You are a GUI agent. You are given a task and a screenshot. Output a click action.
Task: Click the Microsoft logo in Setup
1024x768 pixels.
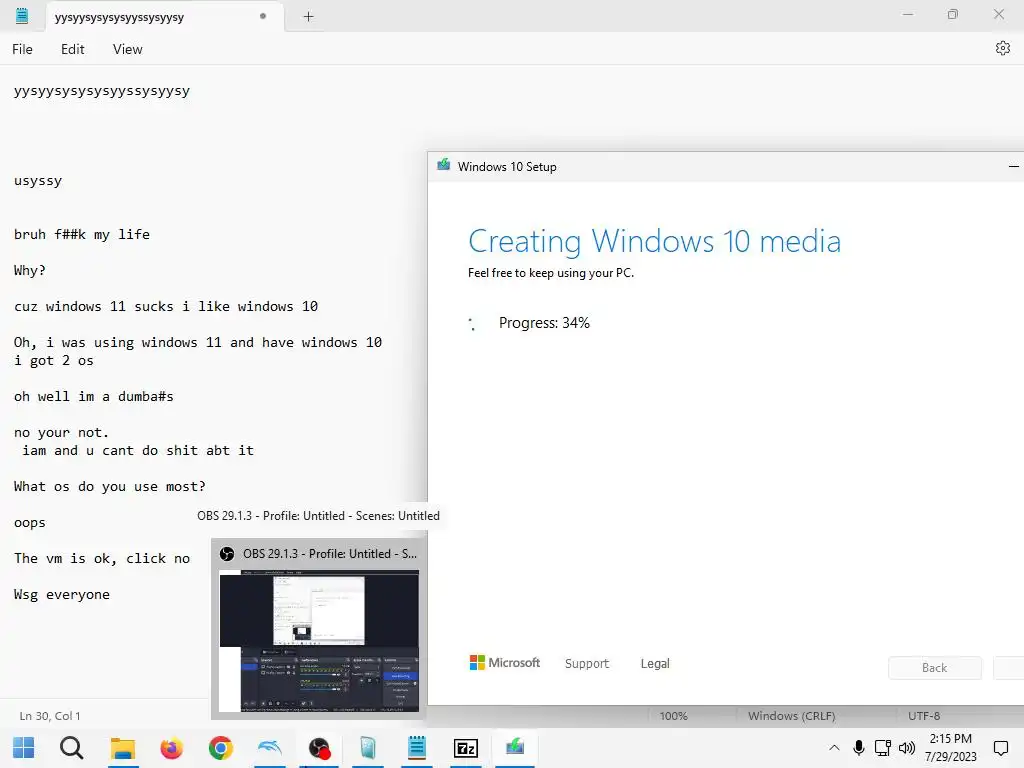[505, 663]
